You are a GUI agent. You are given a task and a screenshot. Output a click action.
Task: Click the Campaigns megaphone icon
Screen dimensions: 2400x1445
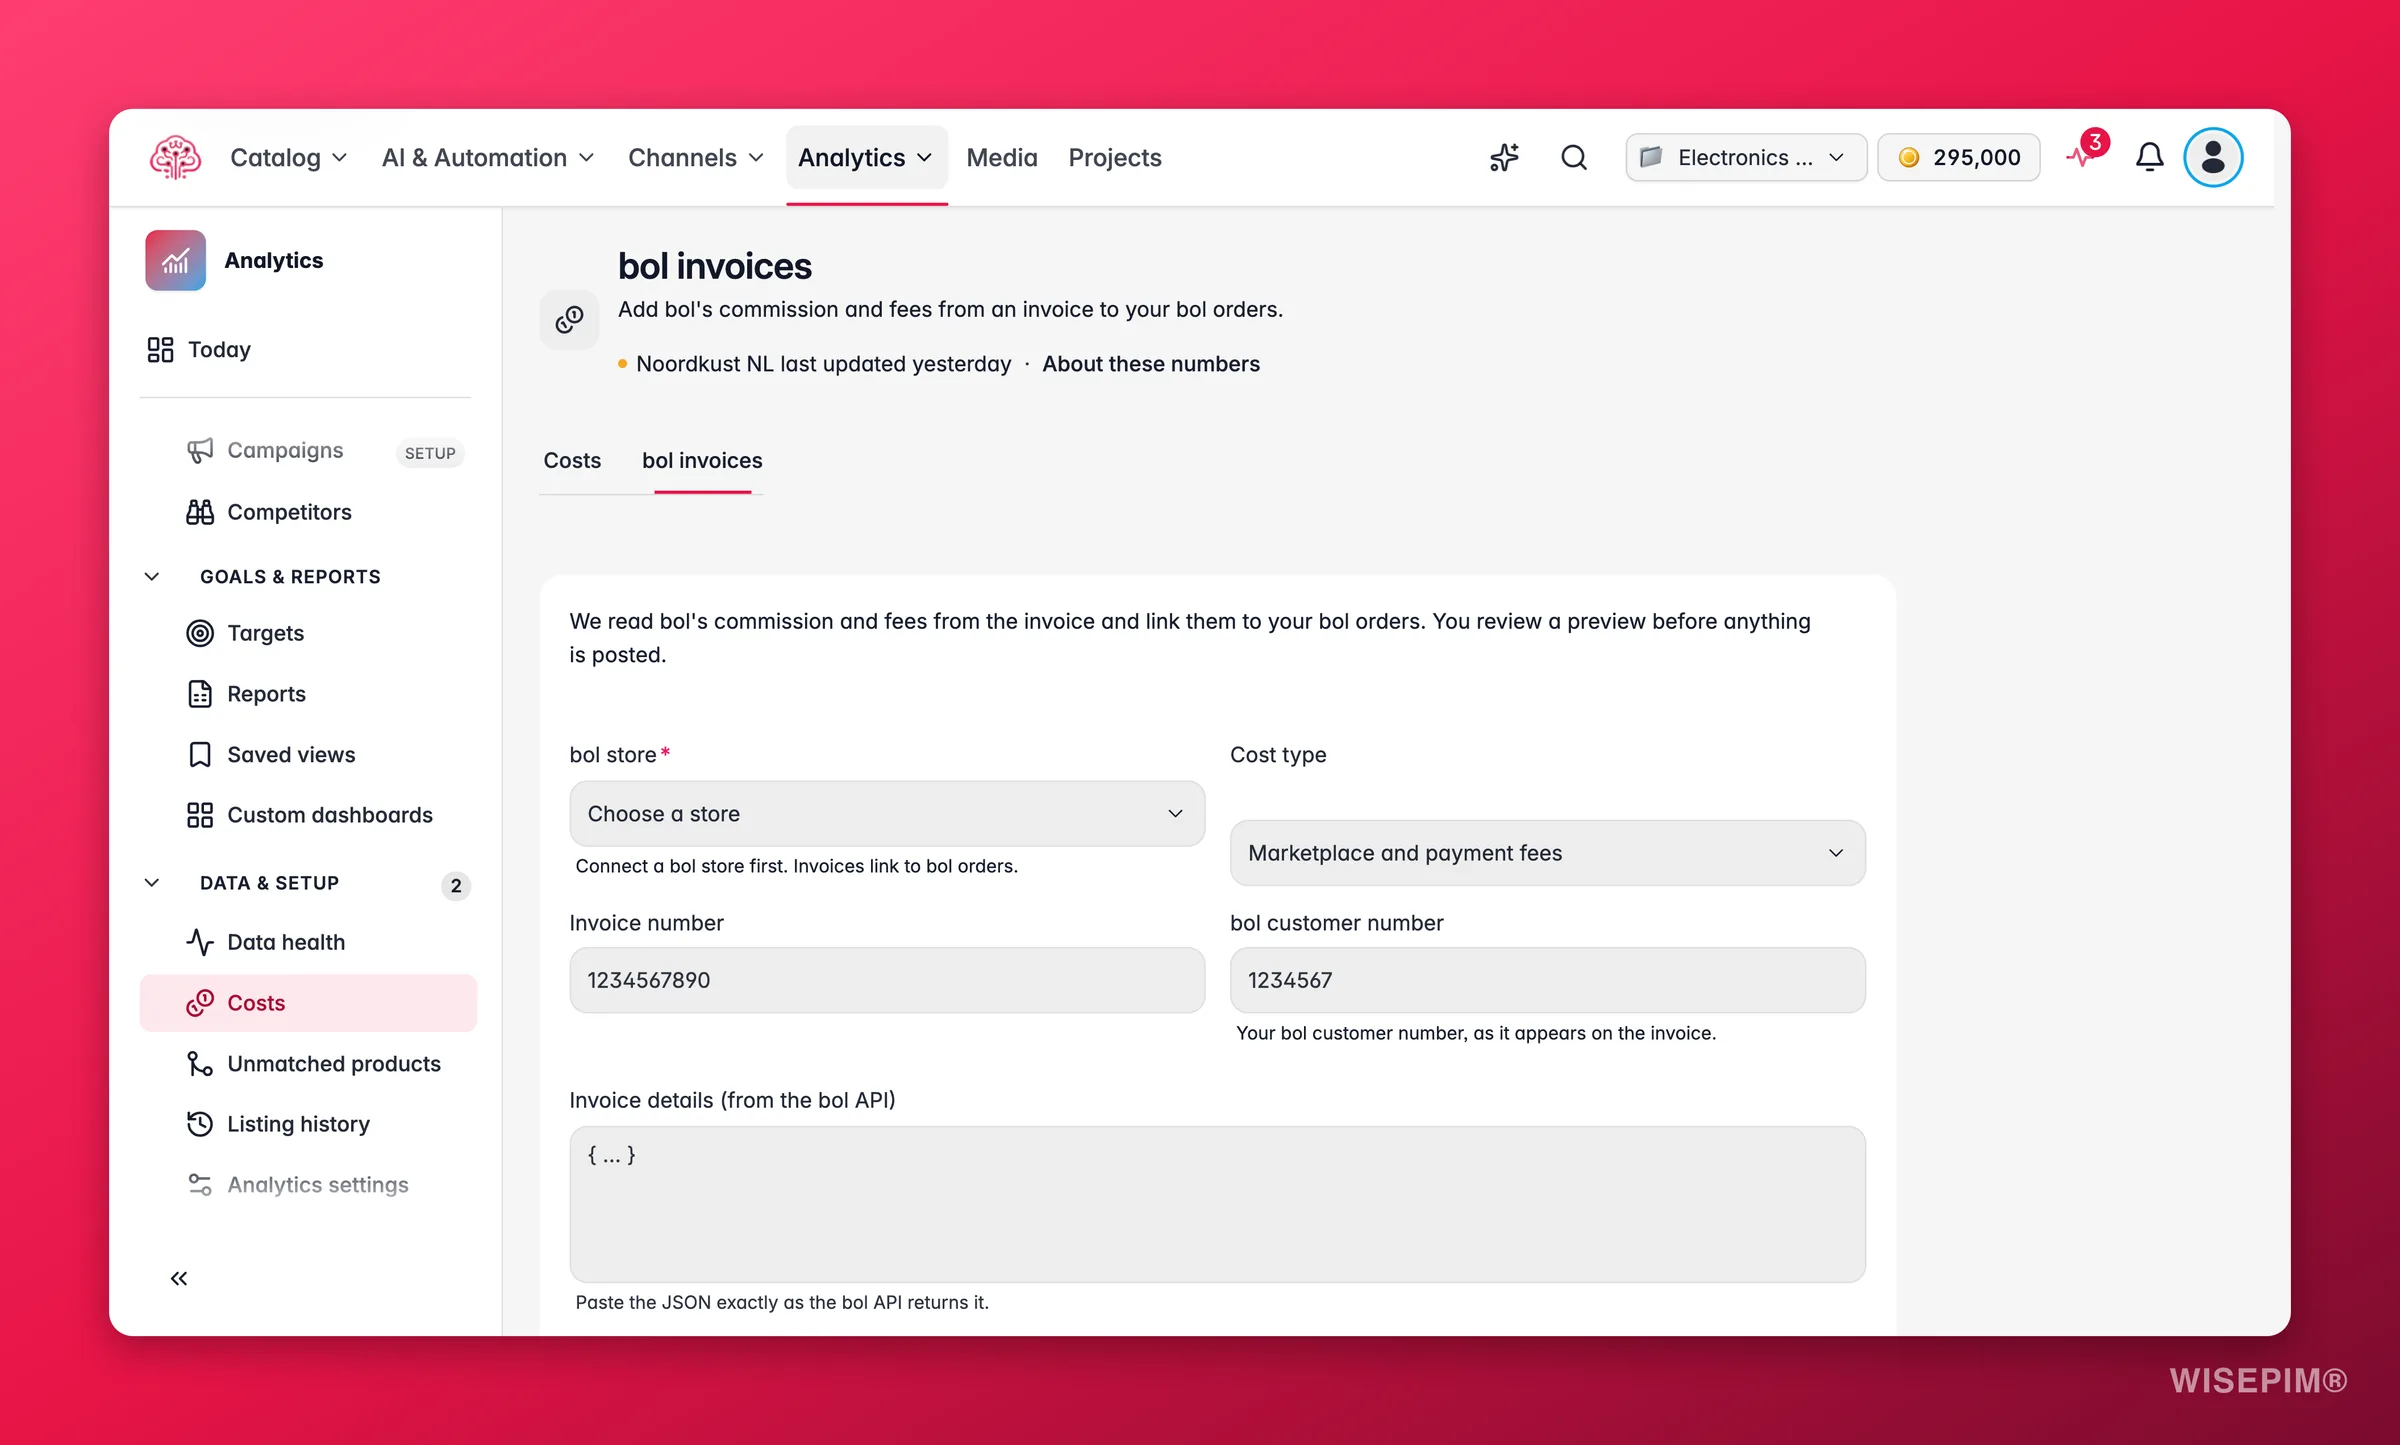click(200, 451)
